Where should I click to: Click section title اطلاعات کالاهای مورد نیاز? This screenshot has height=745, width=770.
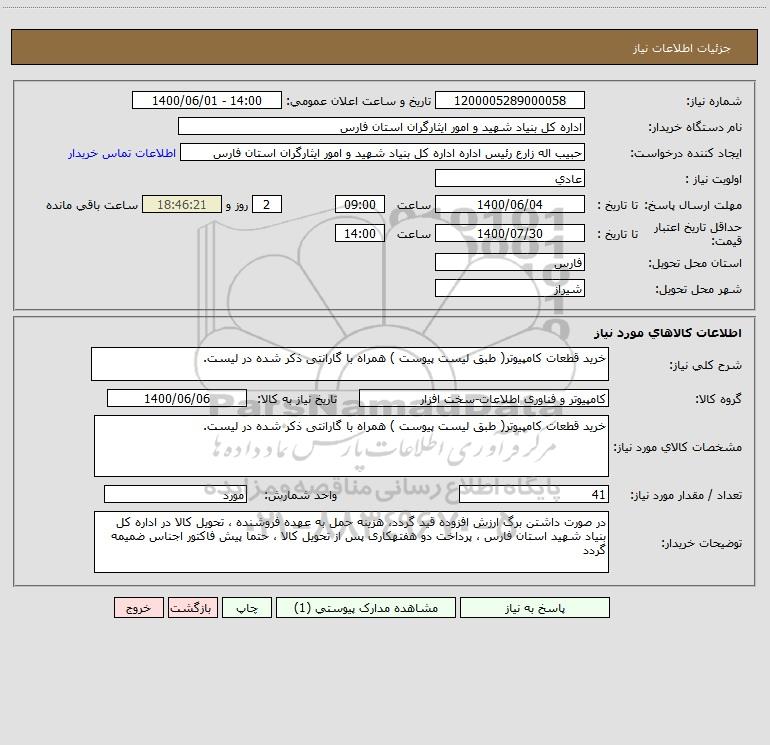coord(668,333)
